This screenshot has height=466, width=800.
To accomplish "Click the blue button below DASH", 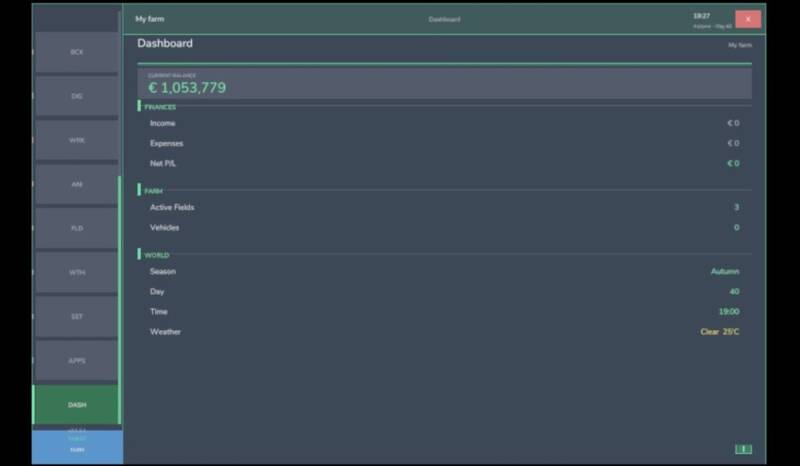I will pos(77,446).
